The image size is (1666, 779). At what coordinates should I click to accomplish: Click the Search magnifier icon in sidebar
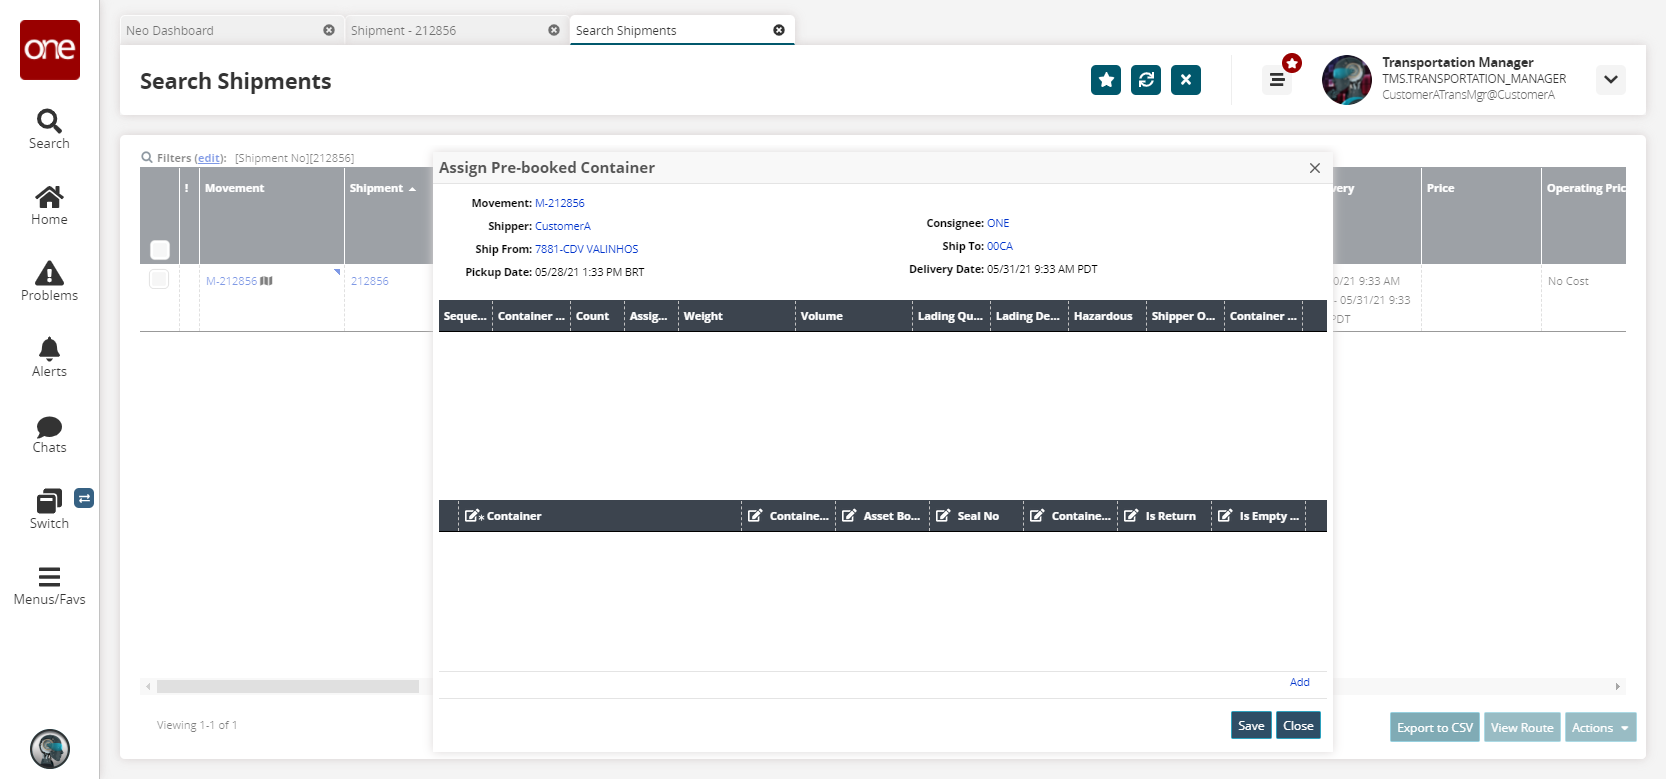(x=49, y=122)
